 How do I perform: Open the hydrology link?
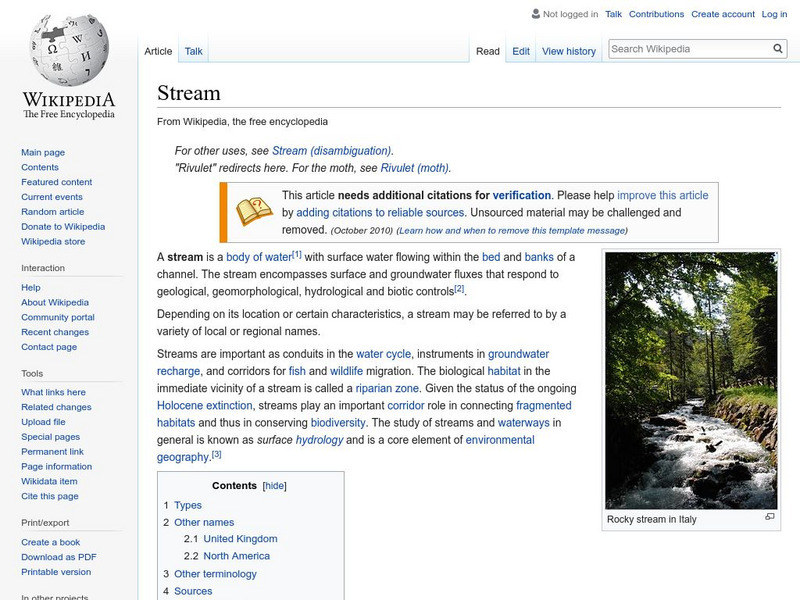(x=319, y=440)
